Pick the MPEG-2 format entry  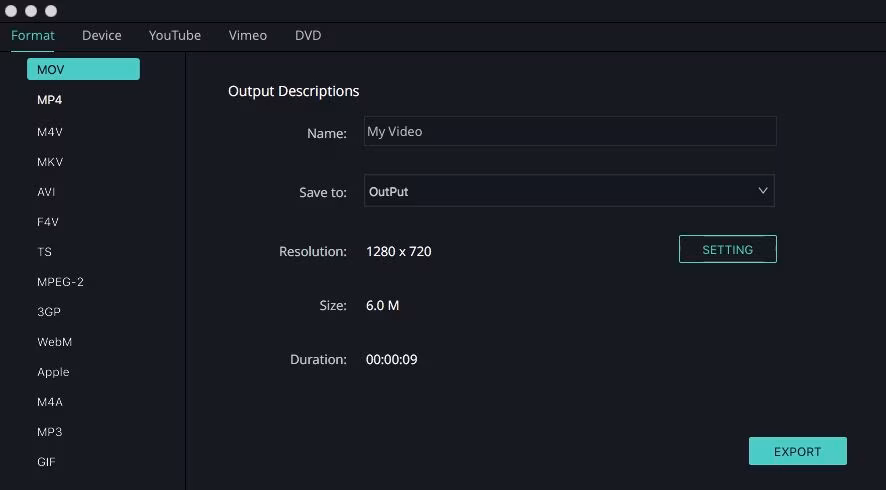(x=60, y=282)
